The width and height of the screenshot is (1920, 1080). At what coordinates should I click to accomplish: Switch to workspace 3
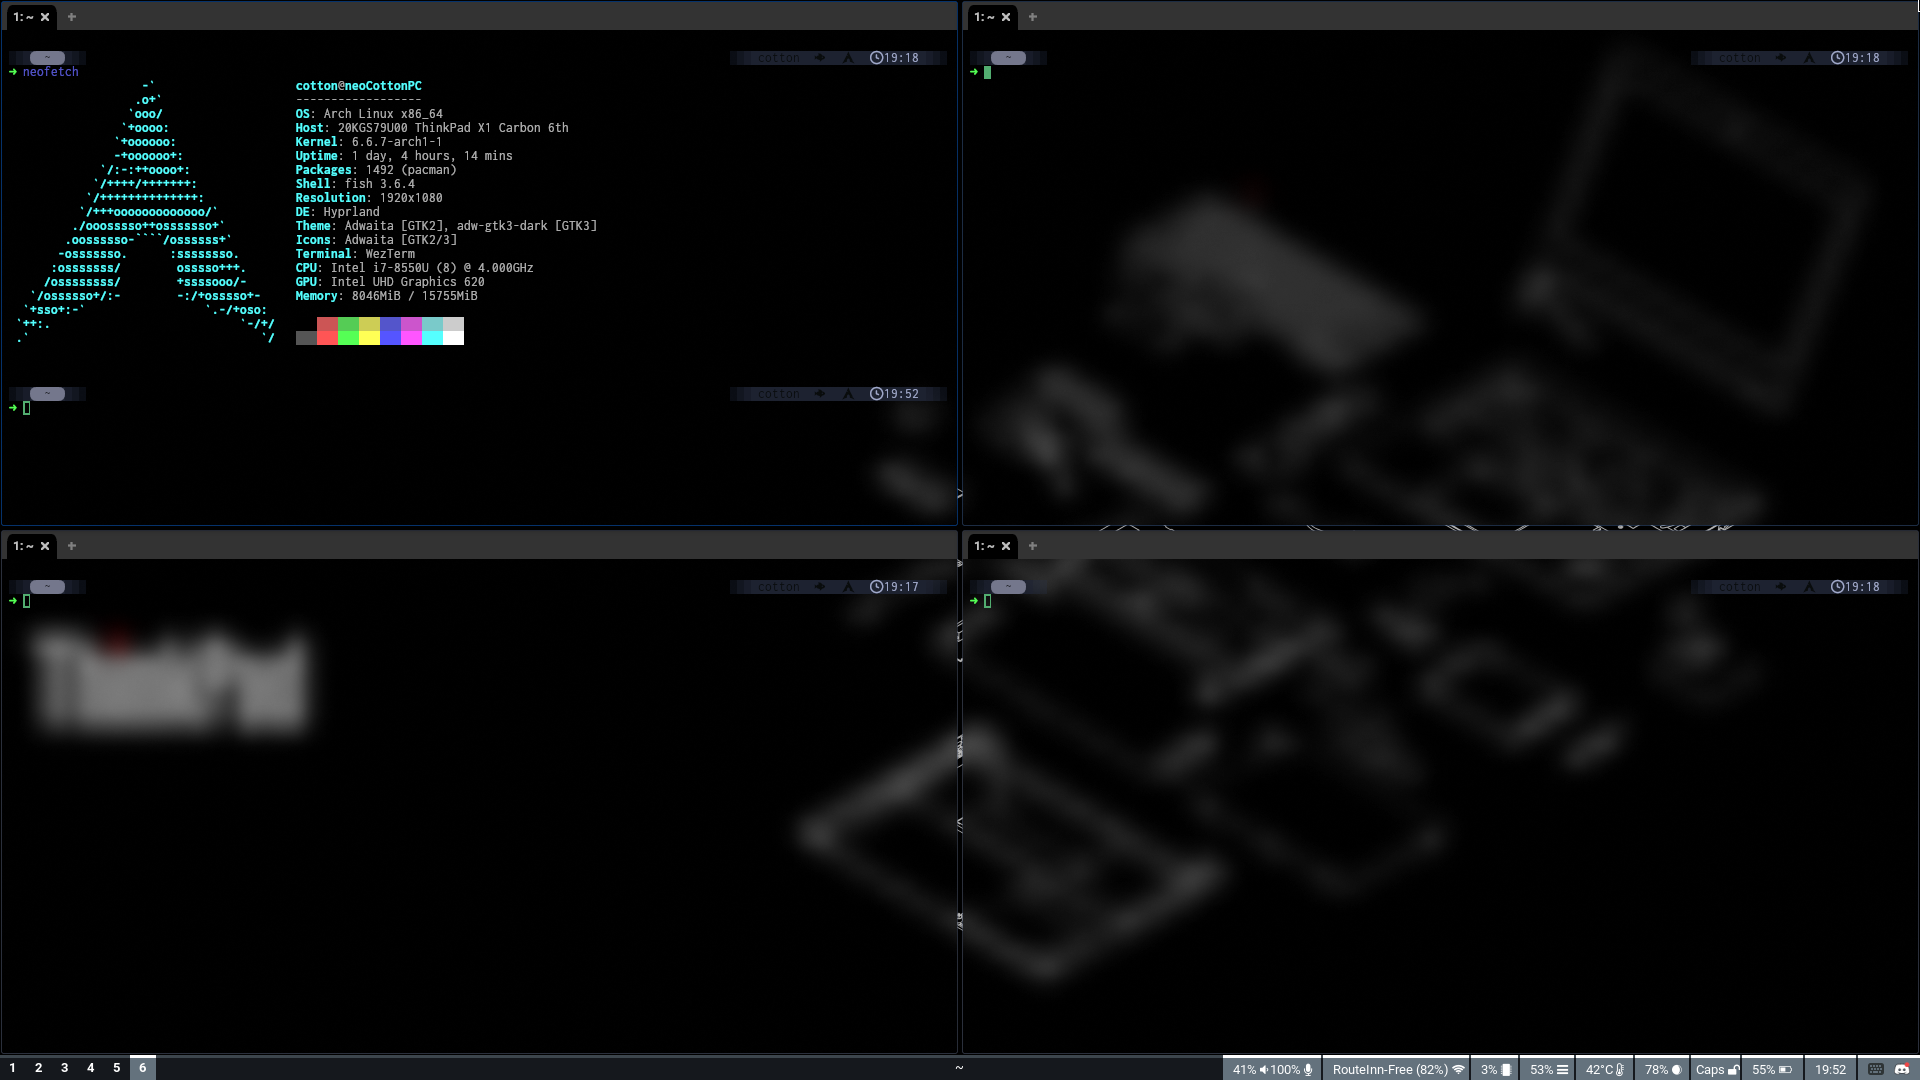65,1068
